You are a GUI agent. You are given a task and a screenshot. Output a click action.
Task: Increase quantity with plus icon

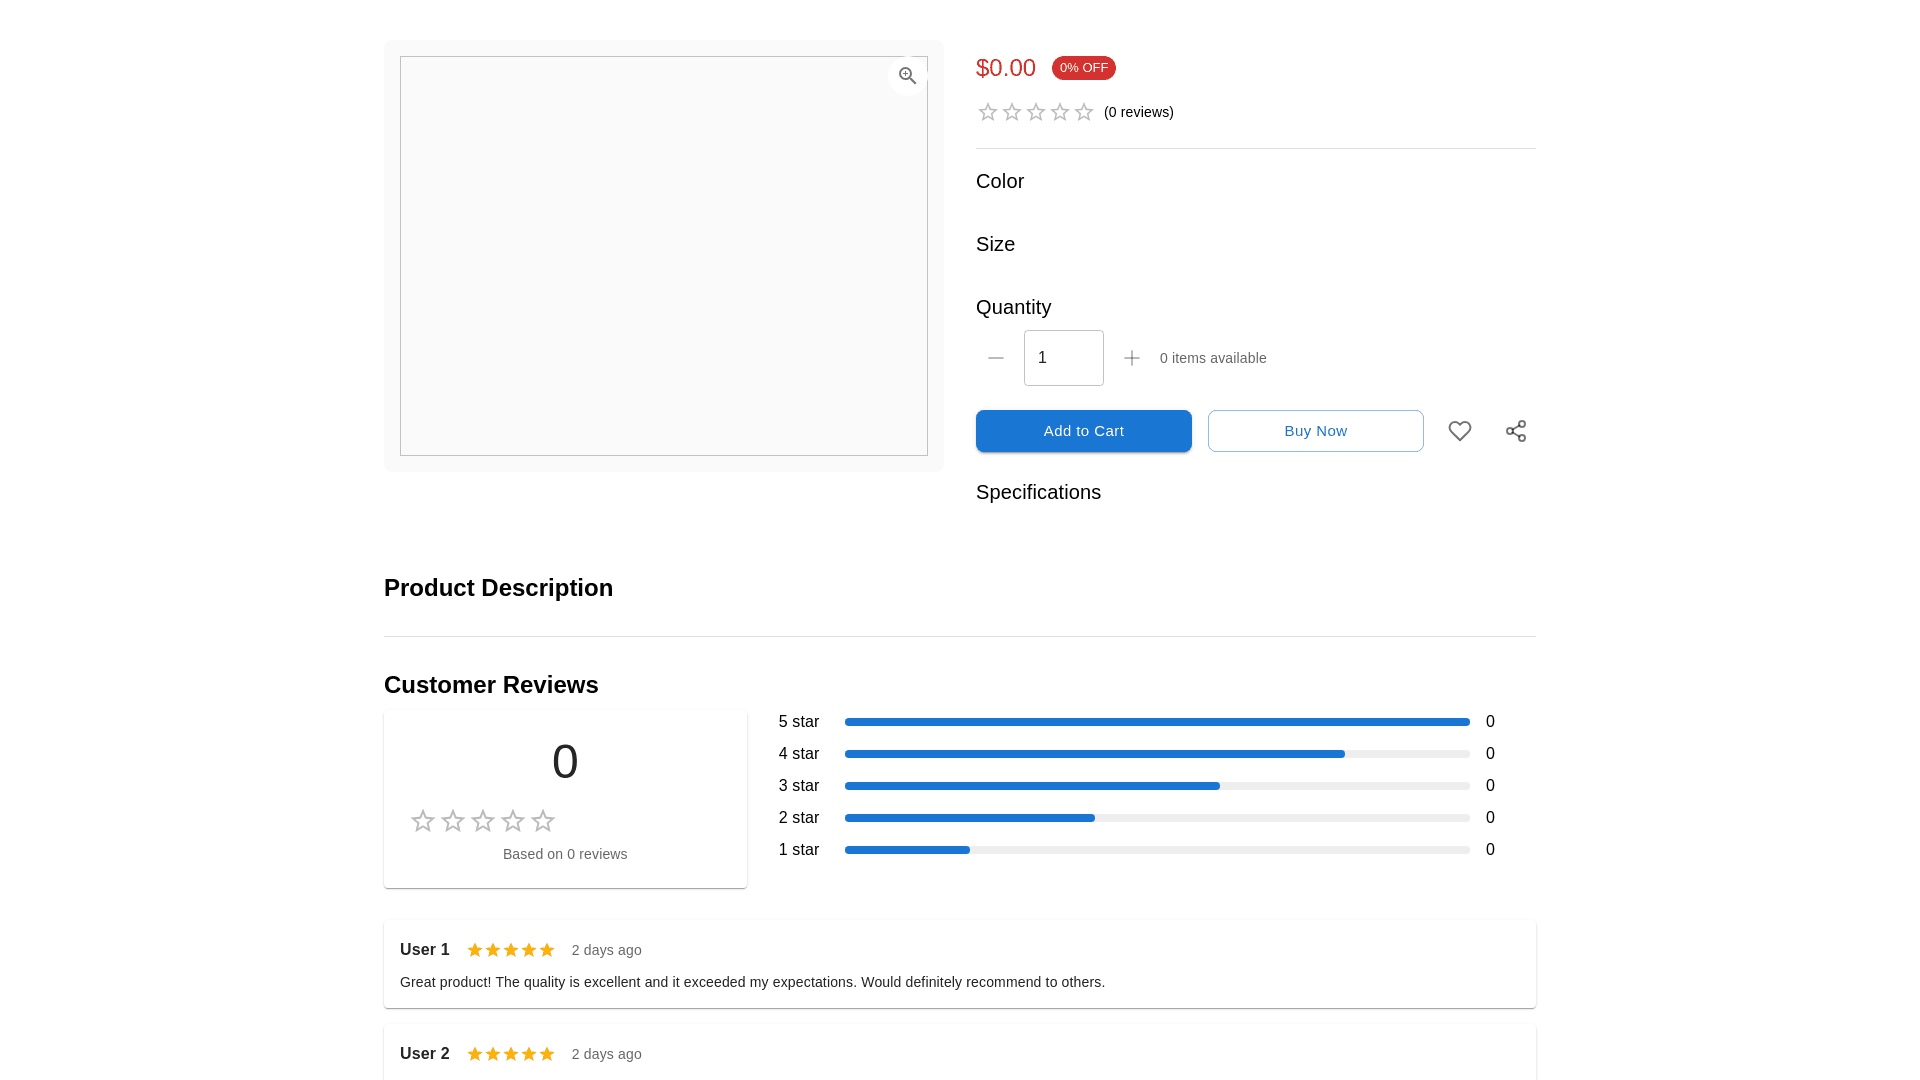(1132, 358)
